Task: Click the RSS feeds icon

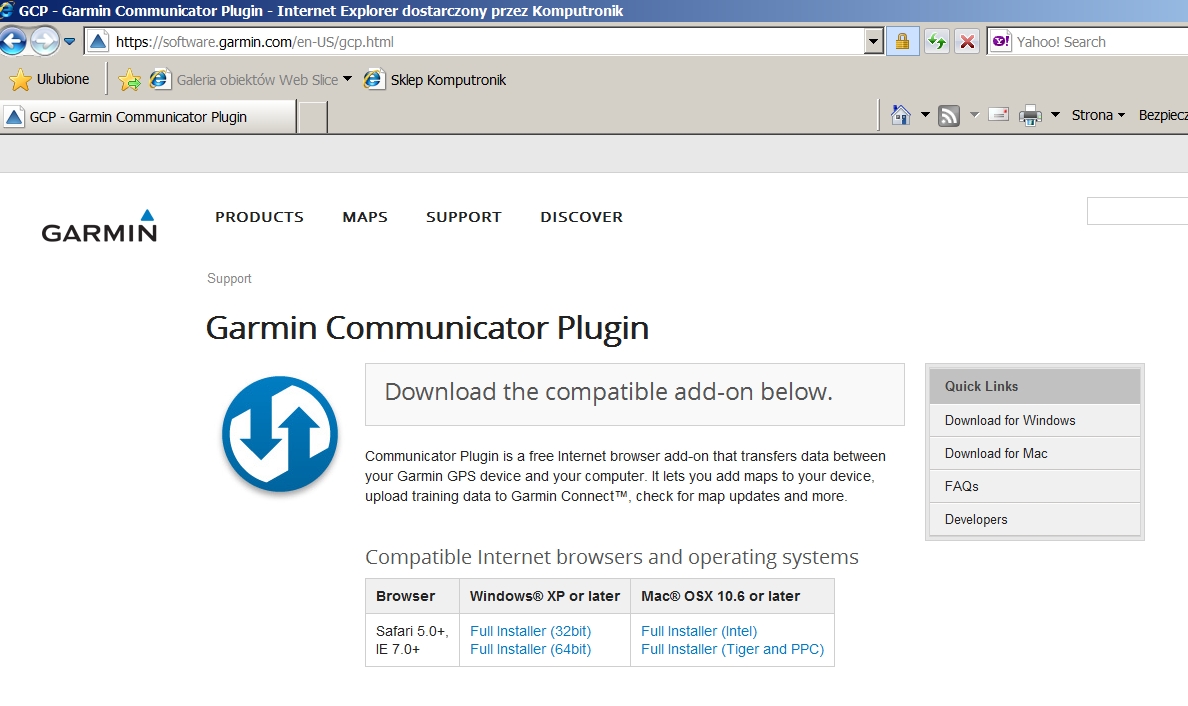Action: coord(949,115)
